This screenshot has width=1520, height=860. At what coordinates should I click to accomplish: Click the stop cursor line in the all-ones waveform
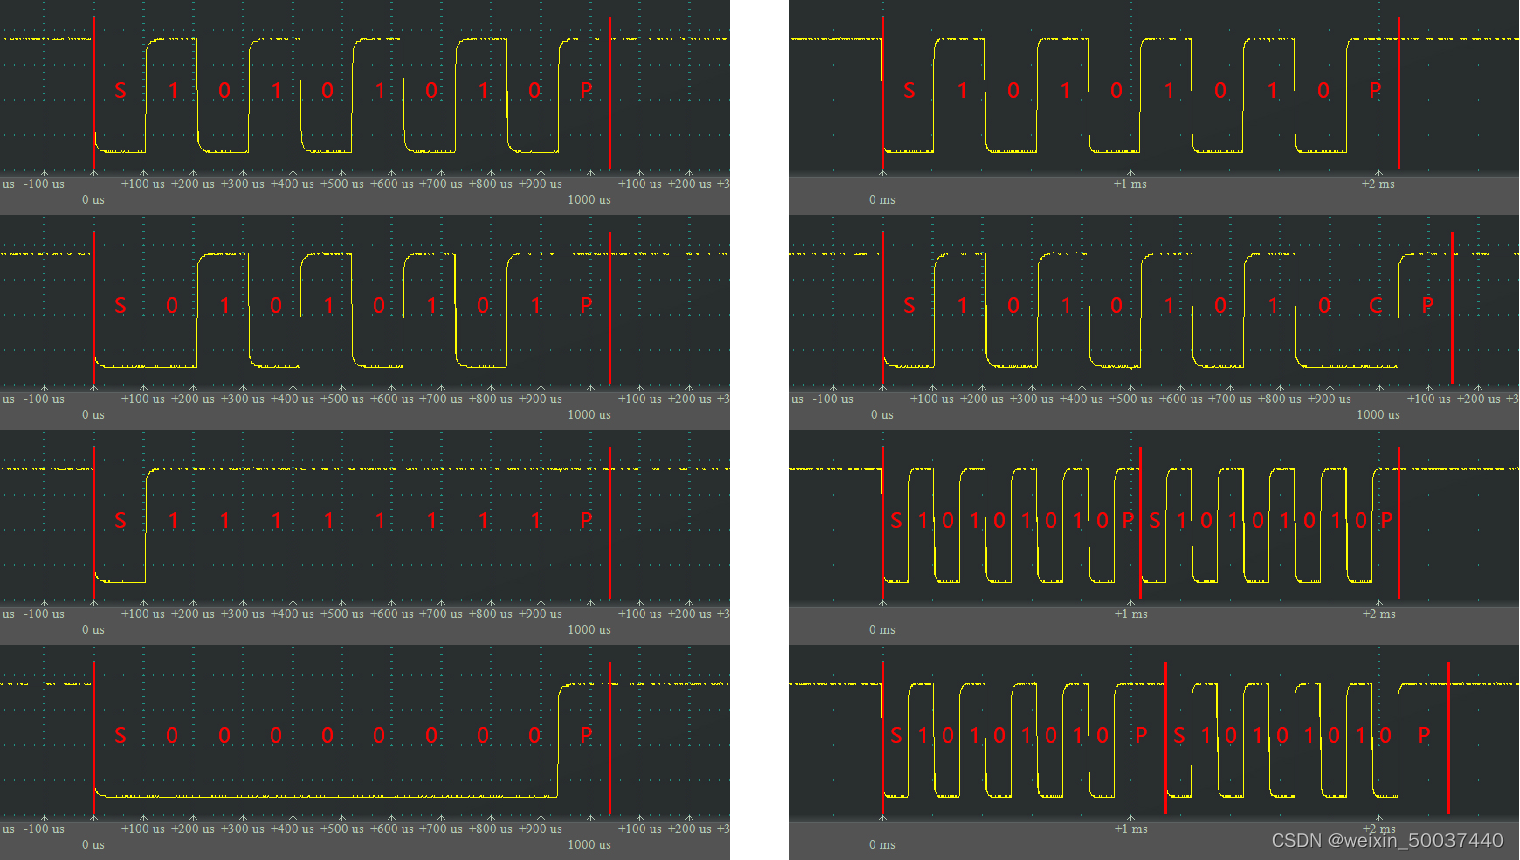point(610,522)
